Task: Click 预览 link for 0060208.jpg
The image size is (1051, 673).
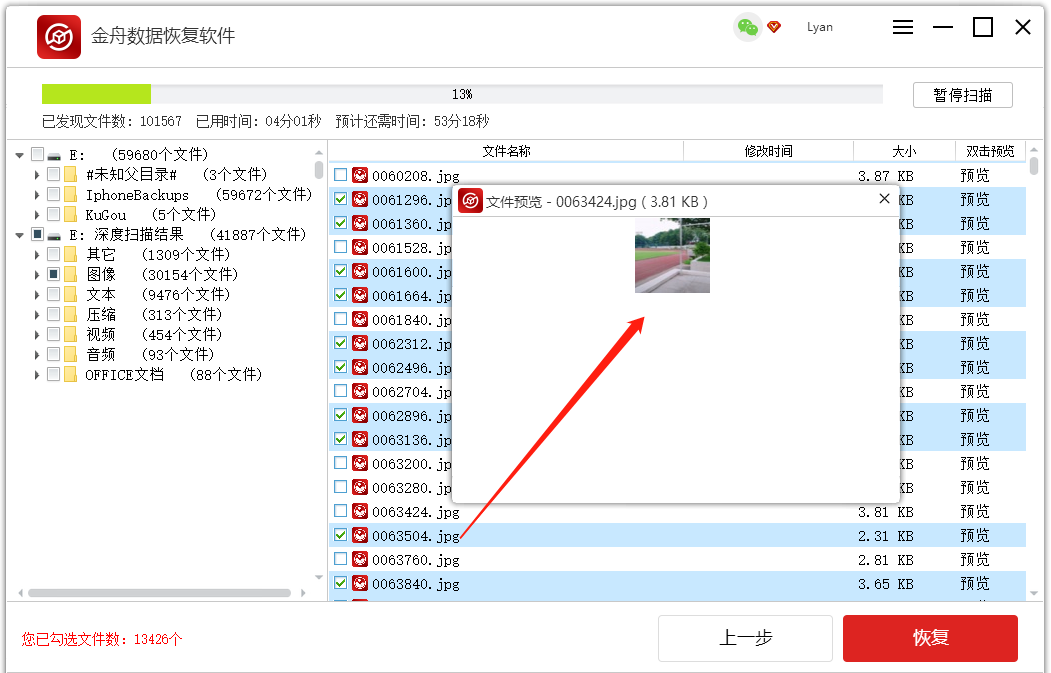Action: point(975,176)
